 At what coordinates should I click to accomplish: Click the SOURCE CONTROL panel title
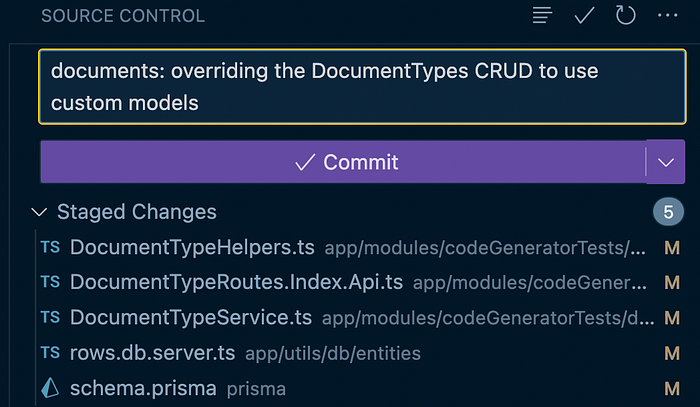[123, 16]
